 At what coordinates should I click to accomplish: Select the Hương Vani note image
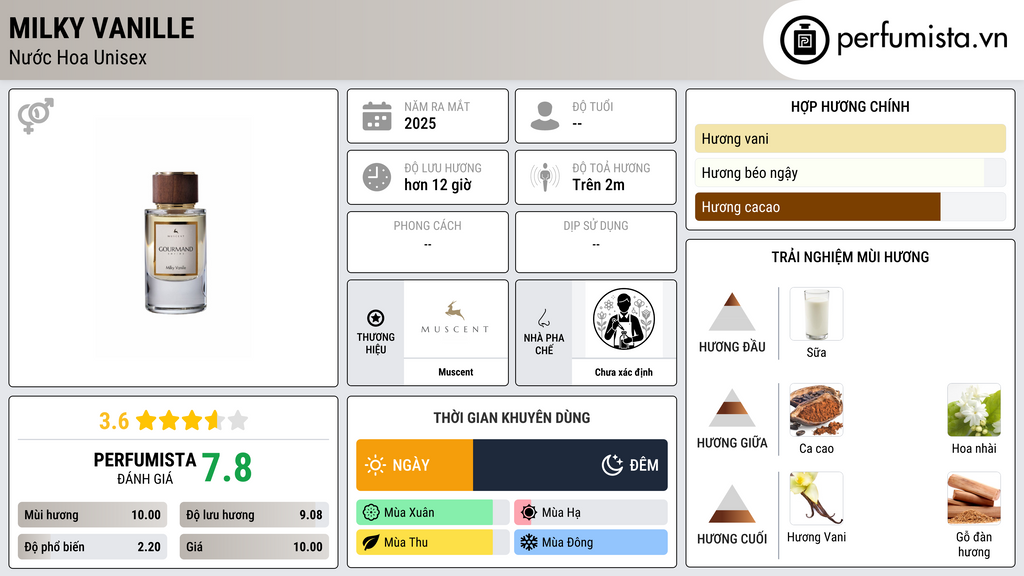pos(816,498)
